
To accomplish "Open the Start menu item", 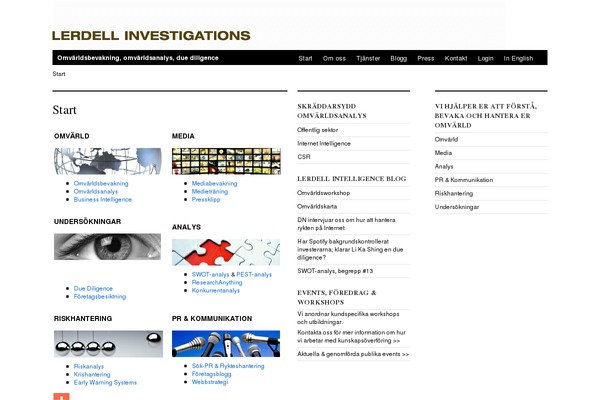I will 305,58.
